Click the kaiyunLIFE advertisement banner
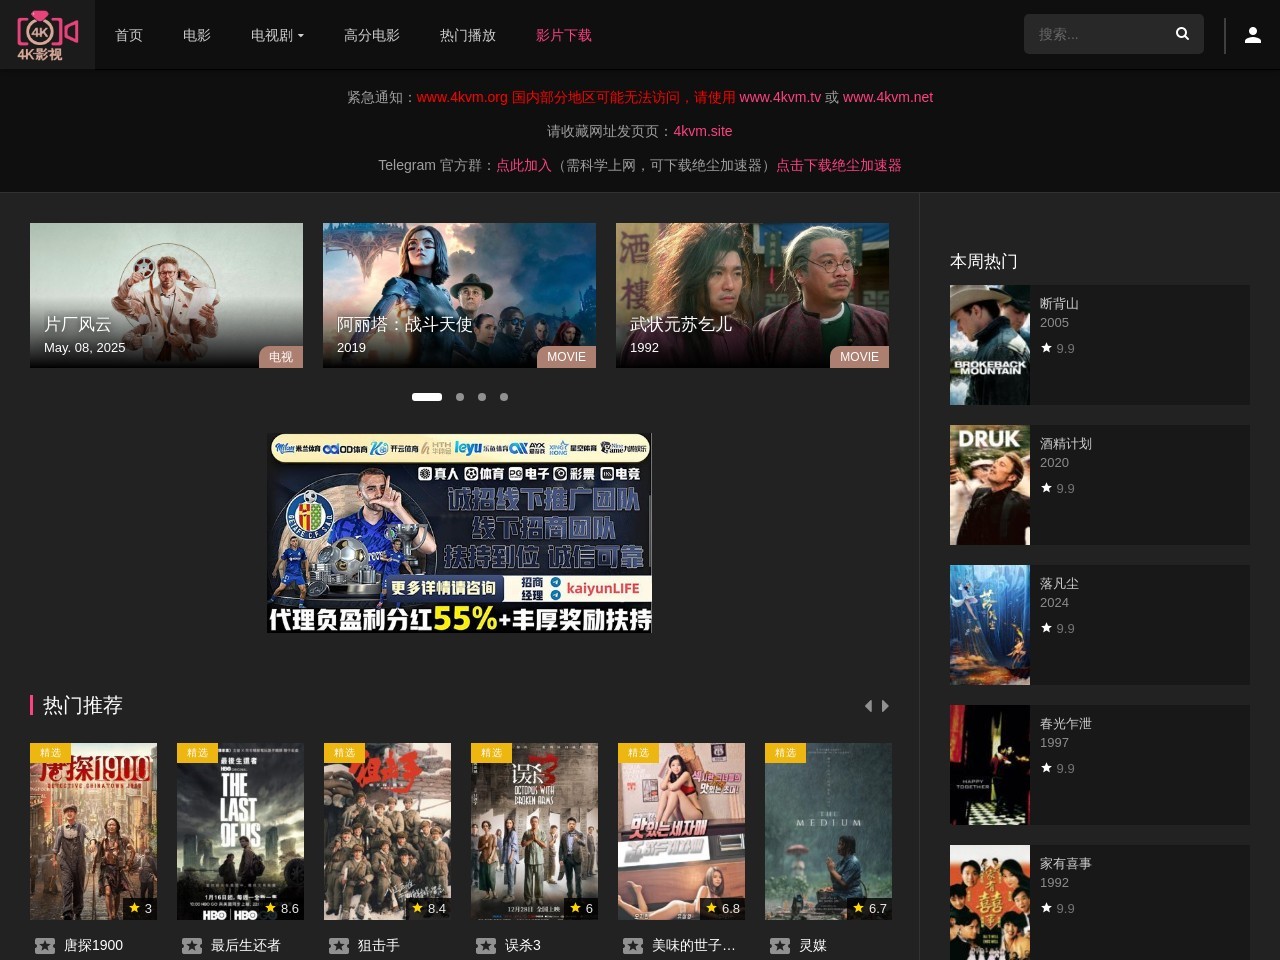 point(460,533)
